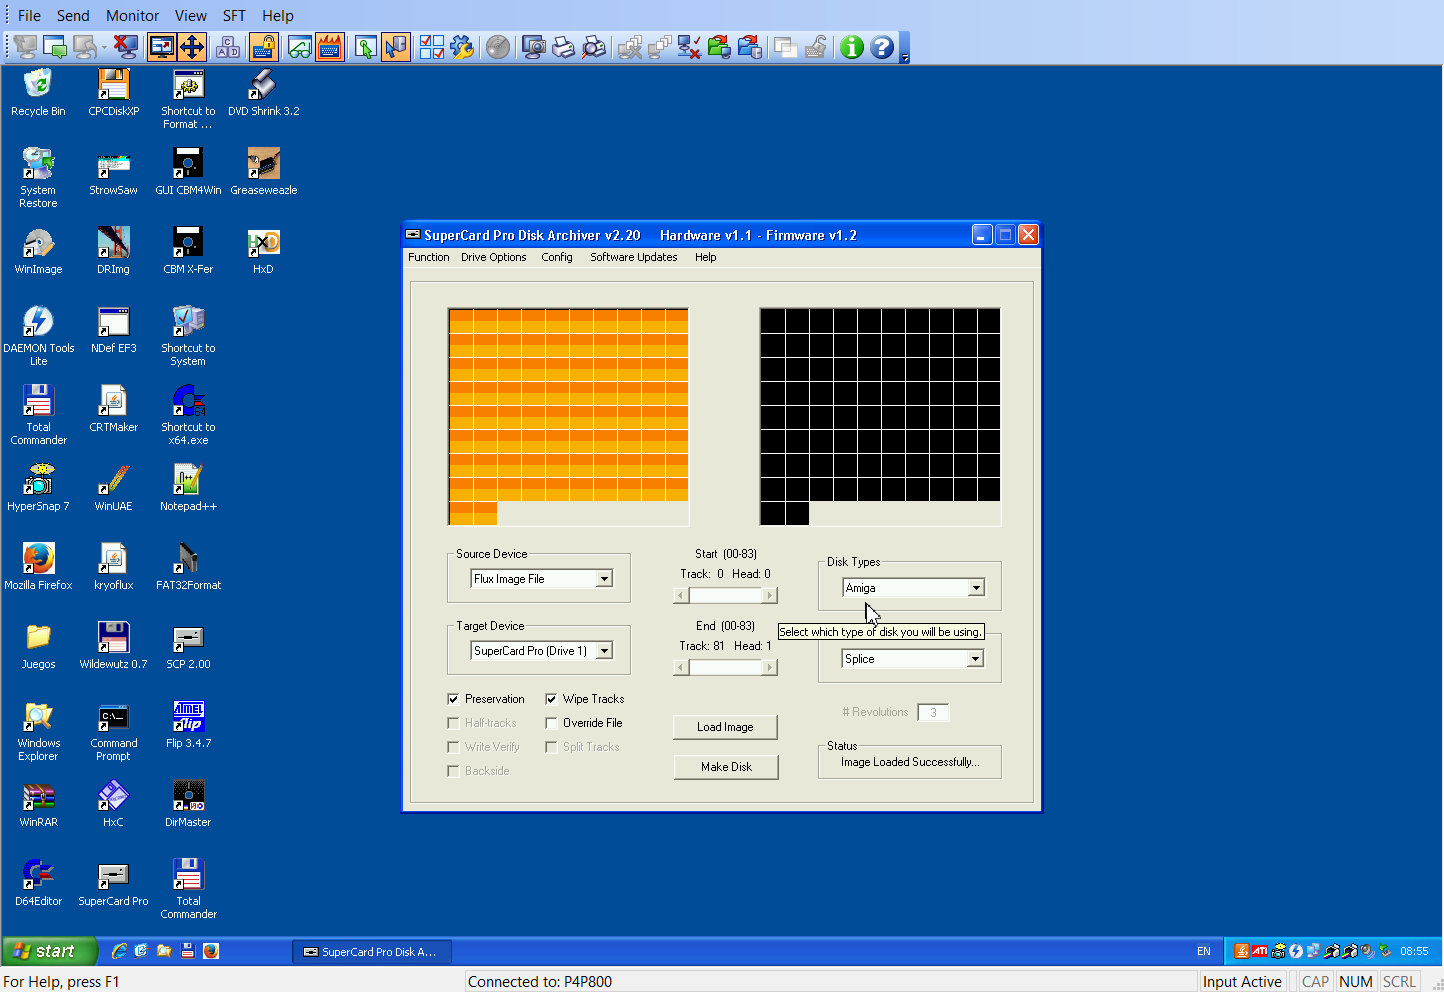
Task: Select the D64Editor desktop icon
Action: click(x=38, y=882)
